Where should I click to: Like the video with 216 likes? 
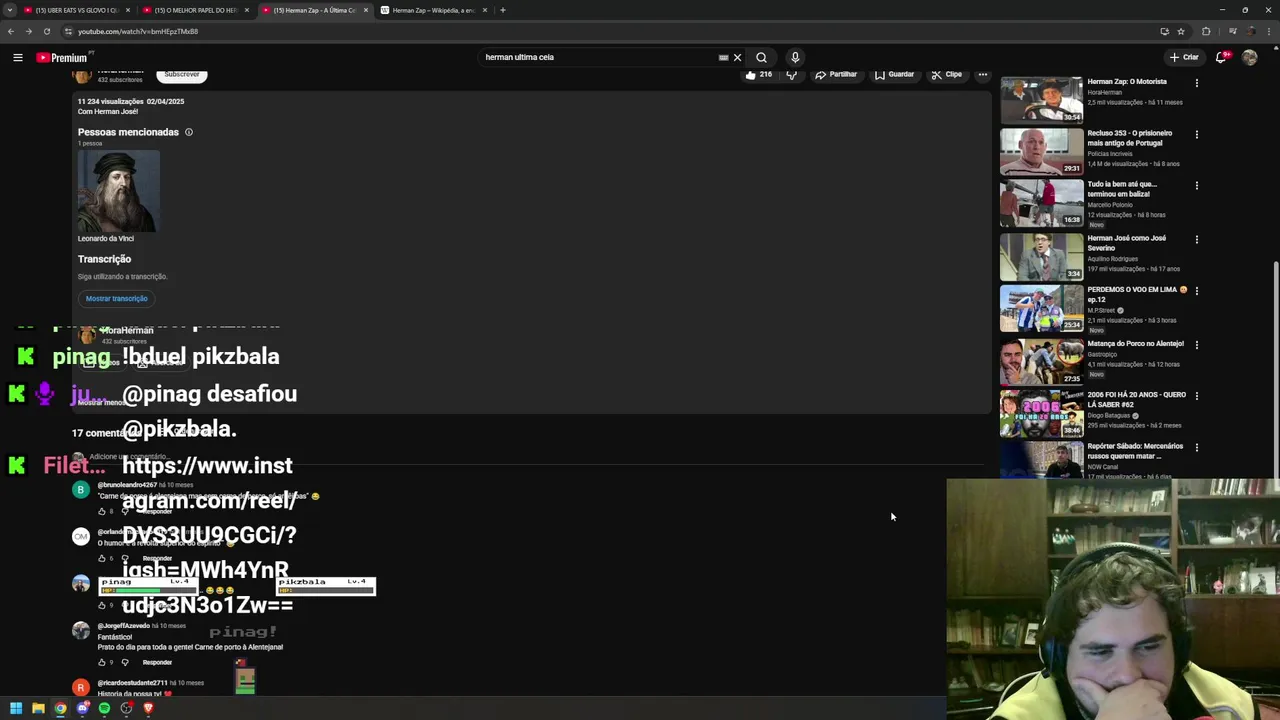click(x=759, y=74)
